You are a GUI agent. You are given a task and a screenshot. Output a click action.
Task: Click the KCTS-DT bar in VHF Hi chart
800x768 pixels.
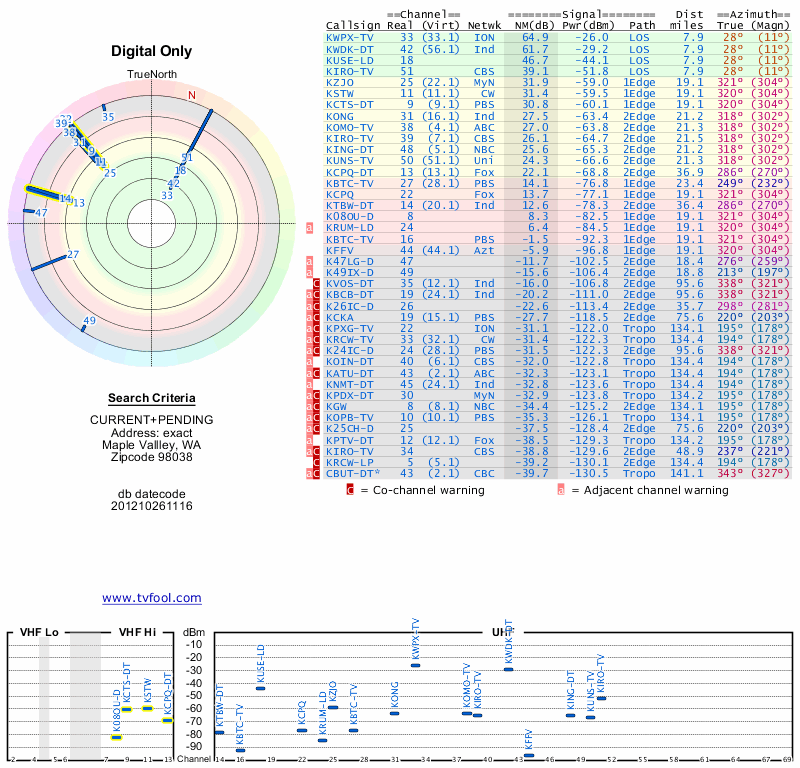click(126, 709)
